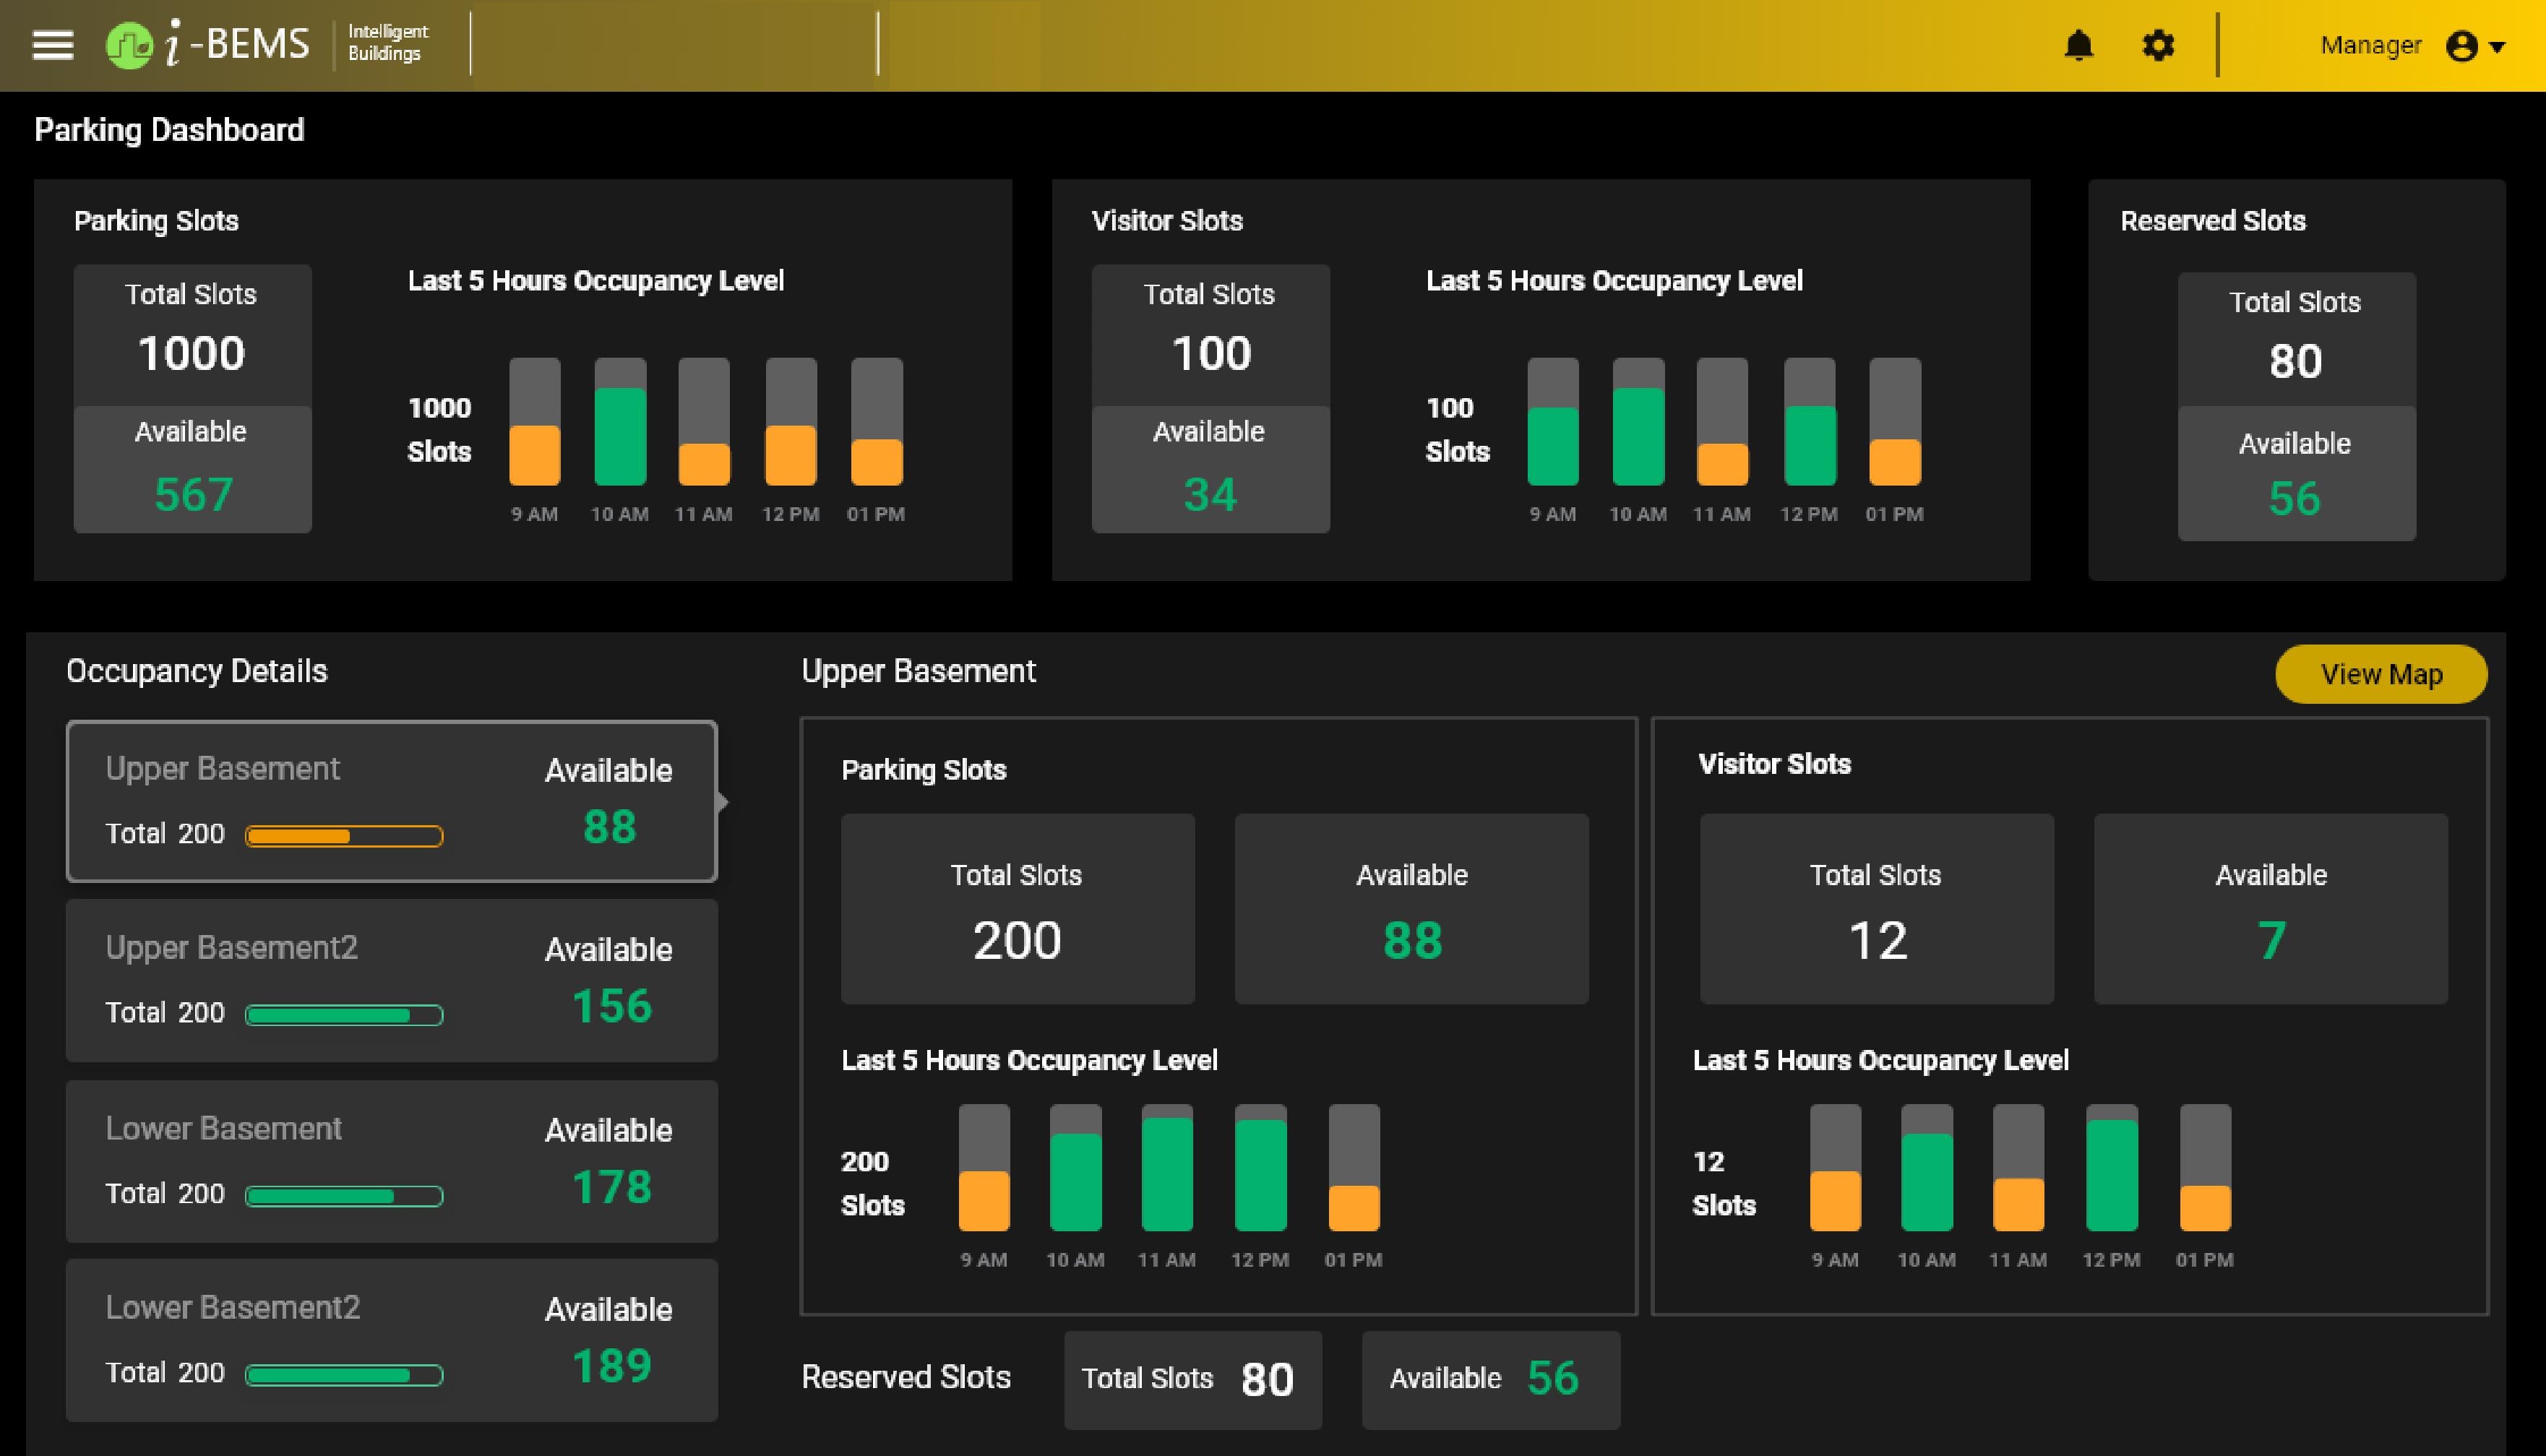Select Upper Basement2 occupancy card
Image resolution: width=2546 pixels, height=1456 pixels.
pos(391,980)
